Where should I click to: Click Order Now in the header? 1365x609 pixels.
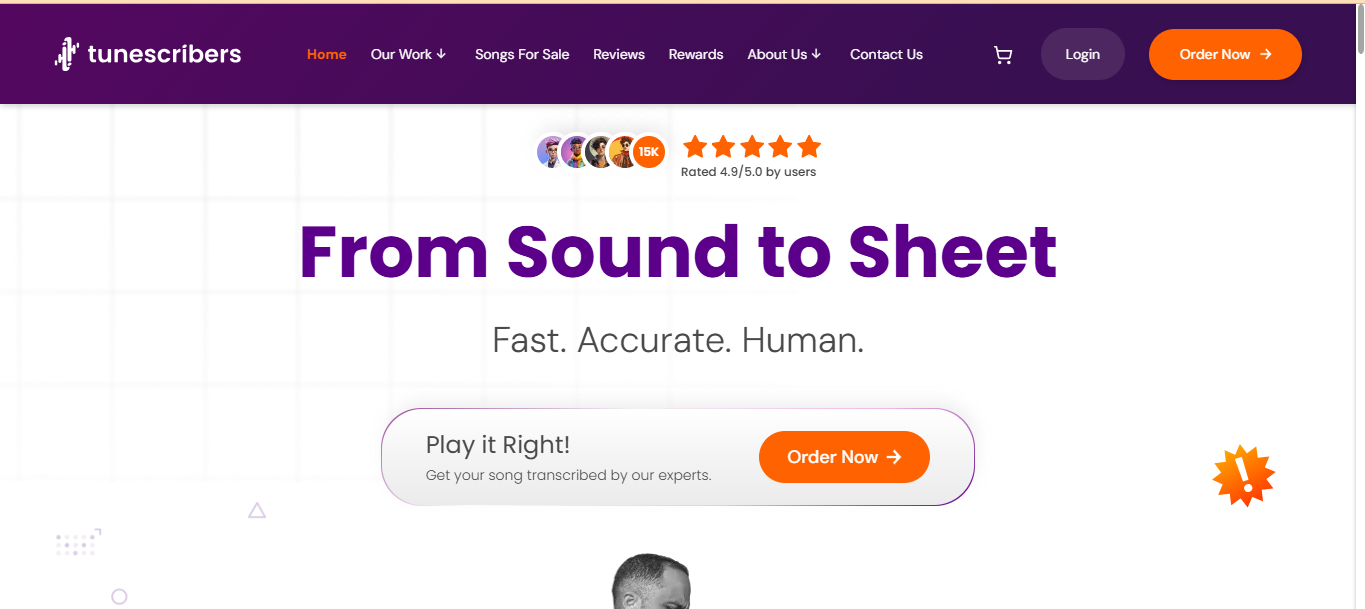[x=1225, y=54]
